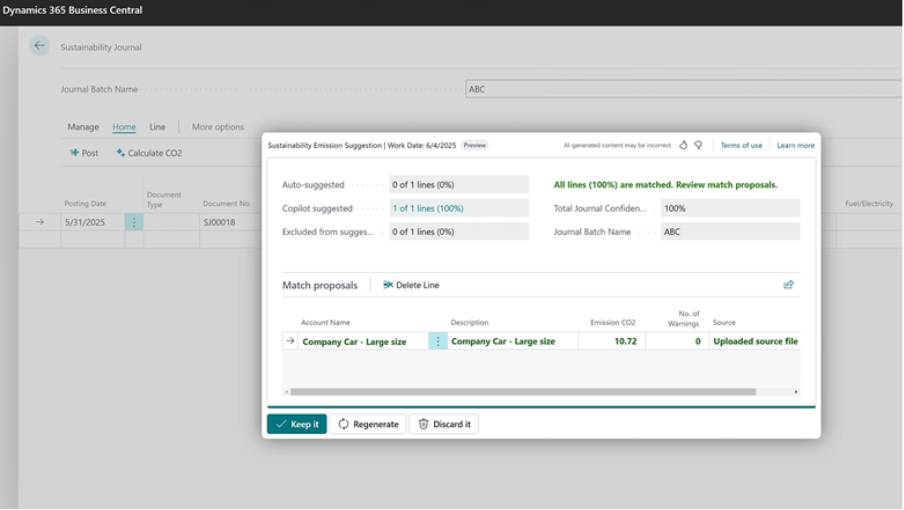Click arrow marker of match proposal row

coord(290,341)
